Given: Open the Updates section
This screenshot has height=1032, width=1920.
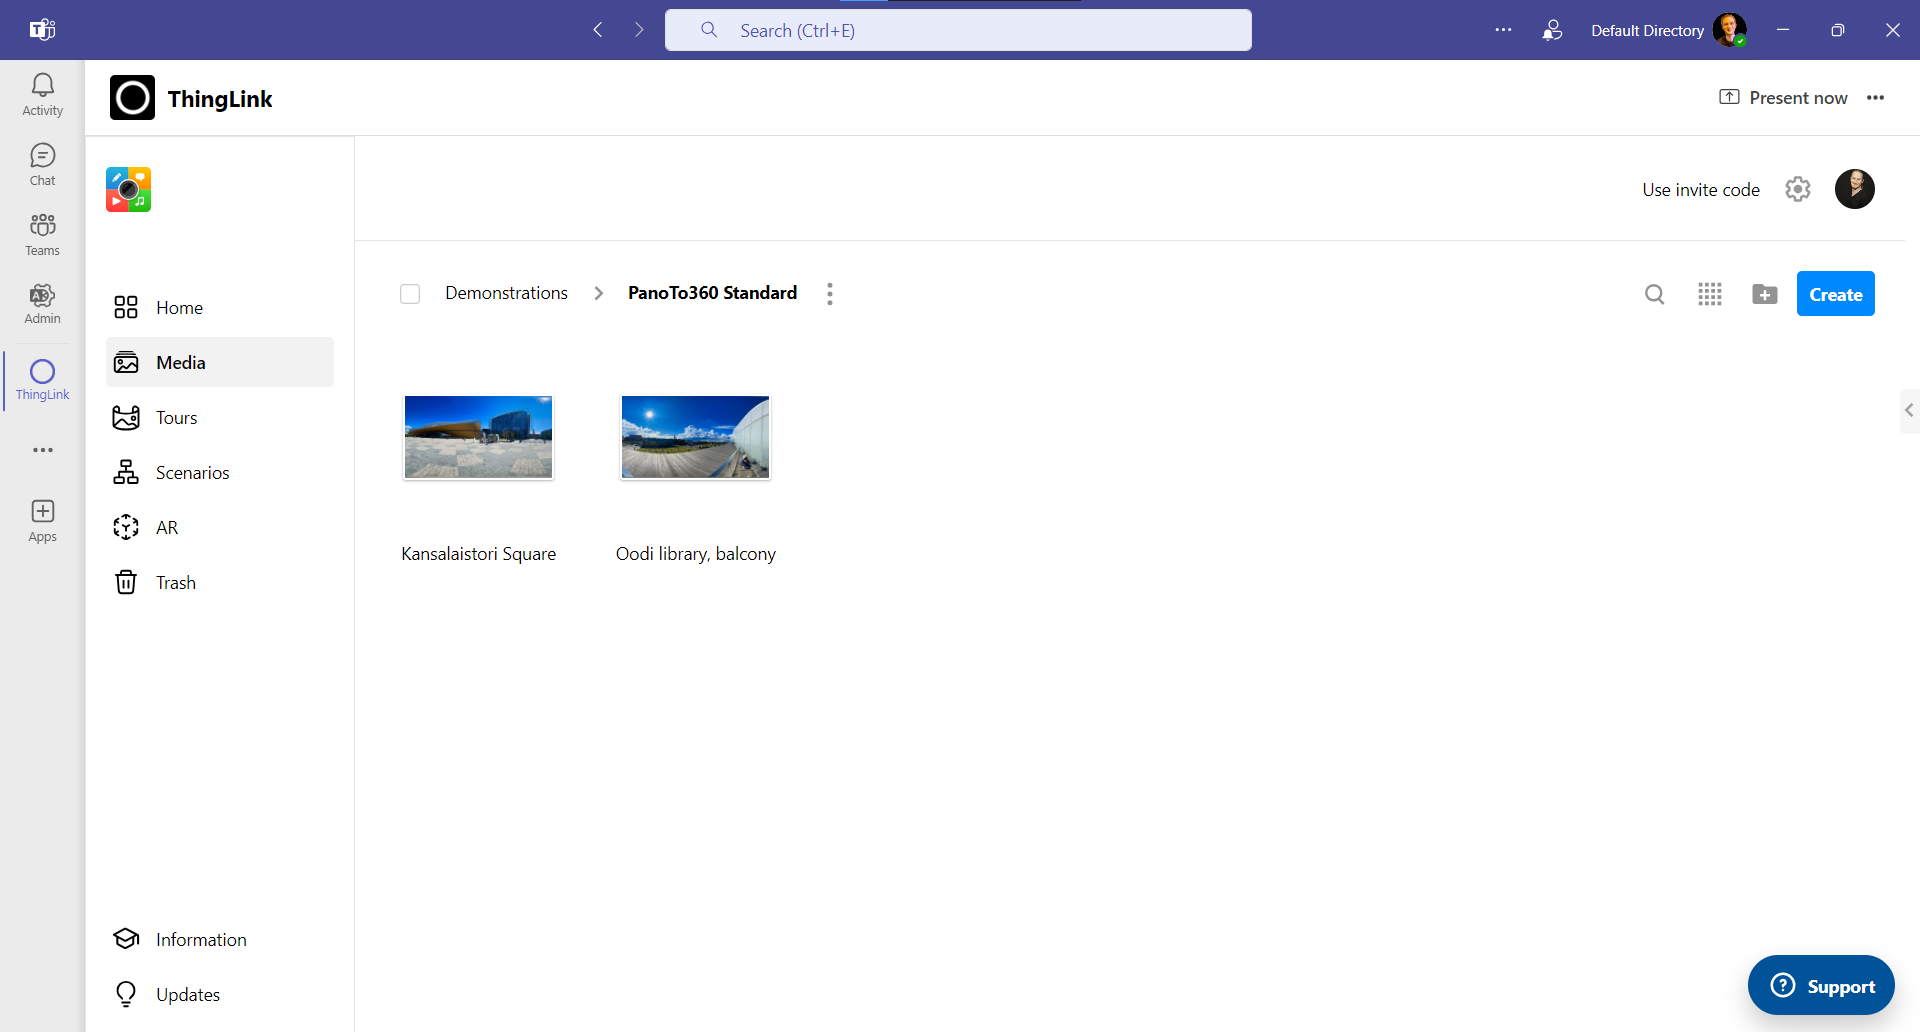Looking at the screenshot, I should 188,994.
